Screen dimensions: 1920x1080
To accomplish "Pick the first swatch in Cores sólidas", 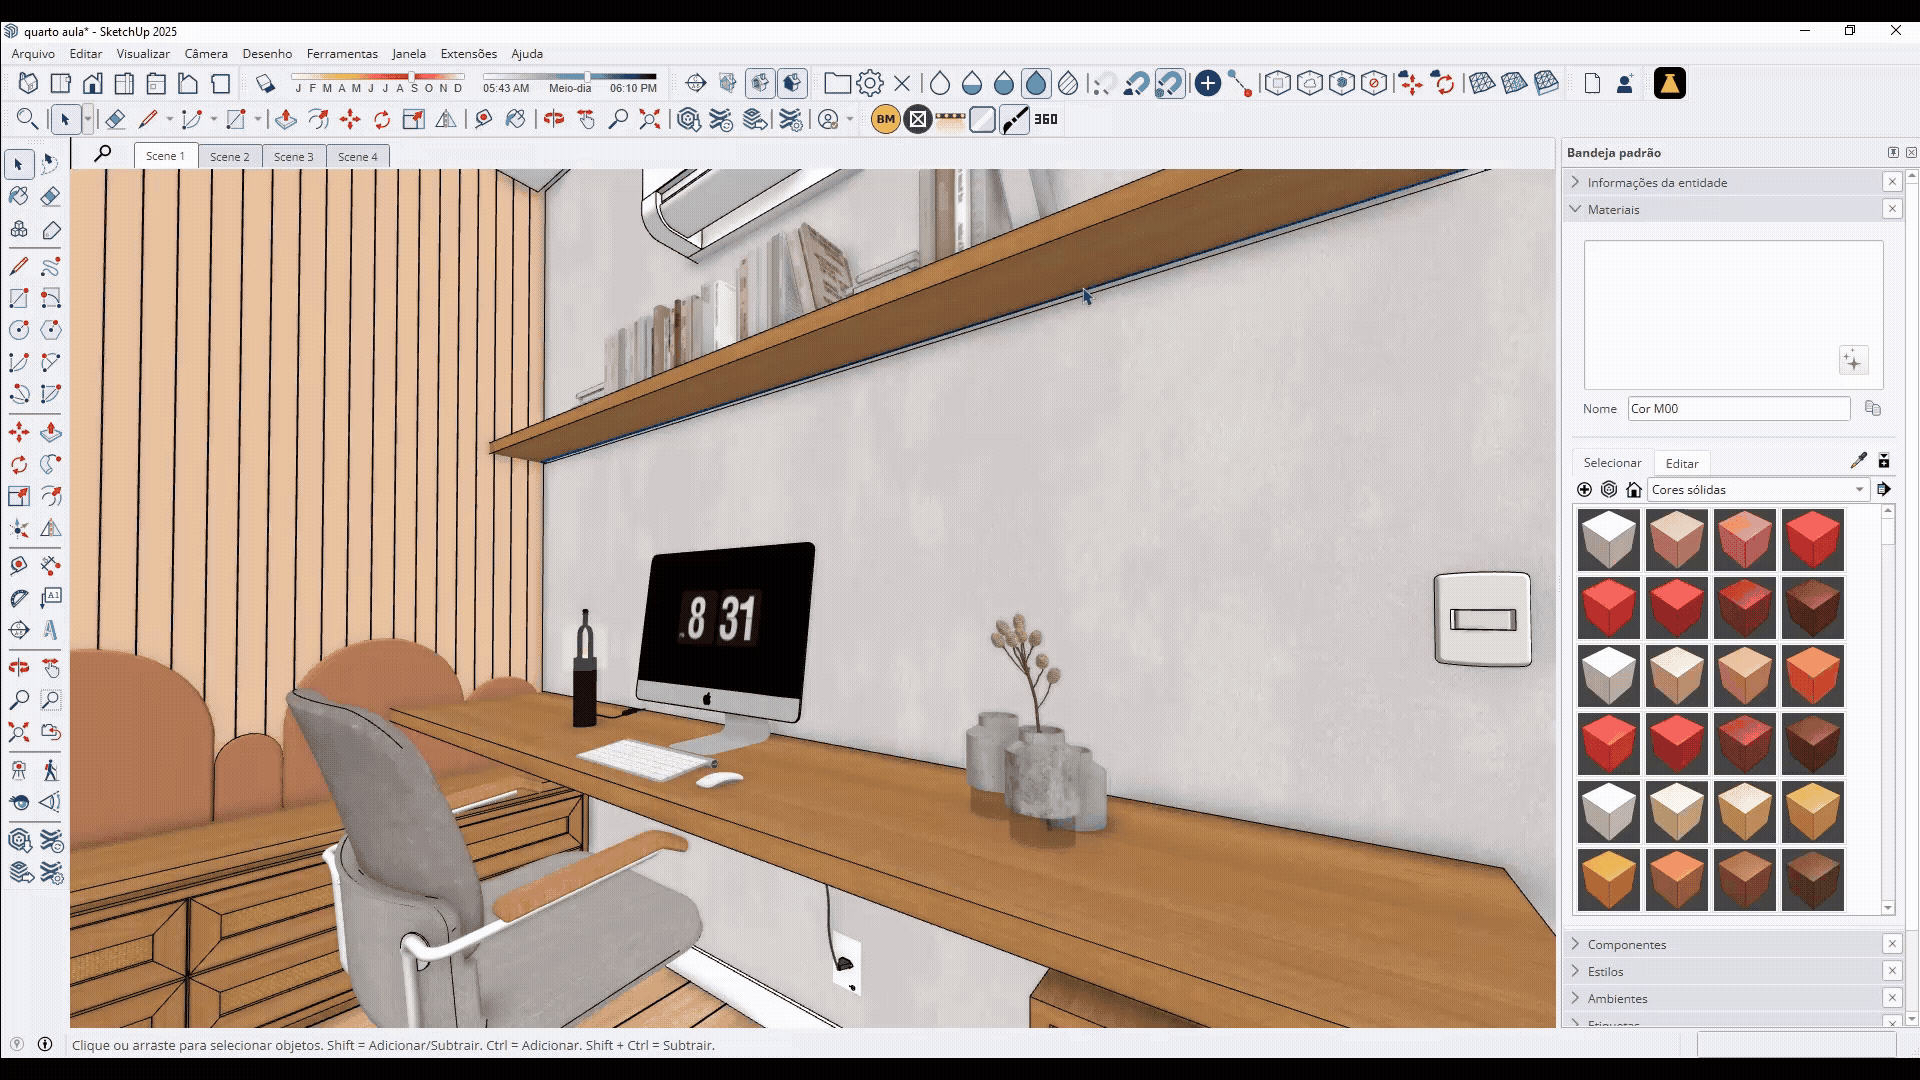I will 1609,539.
